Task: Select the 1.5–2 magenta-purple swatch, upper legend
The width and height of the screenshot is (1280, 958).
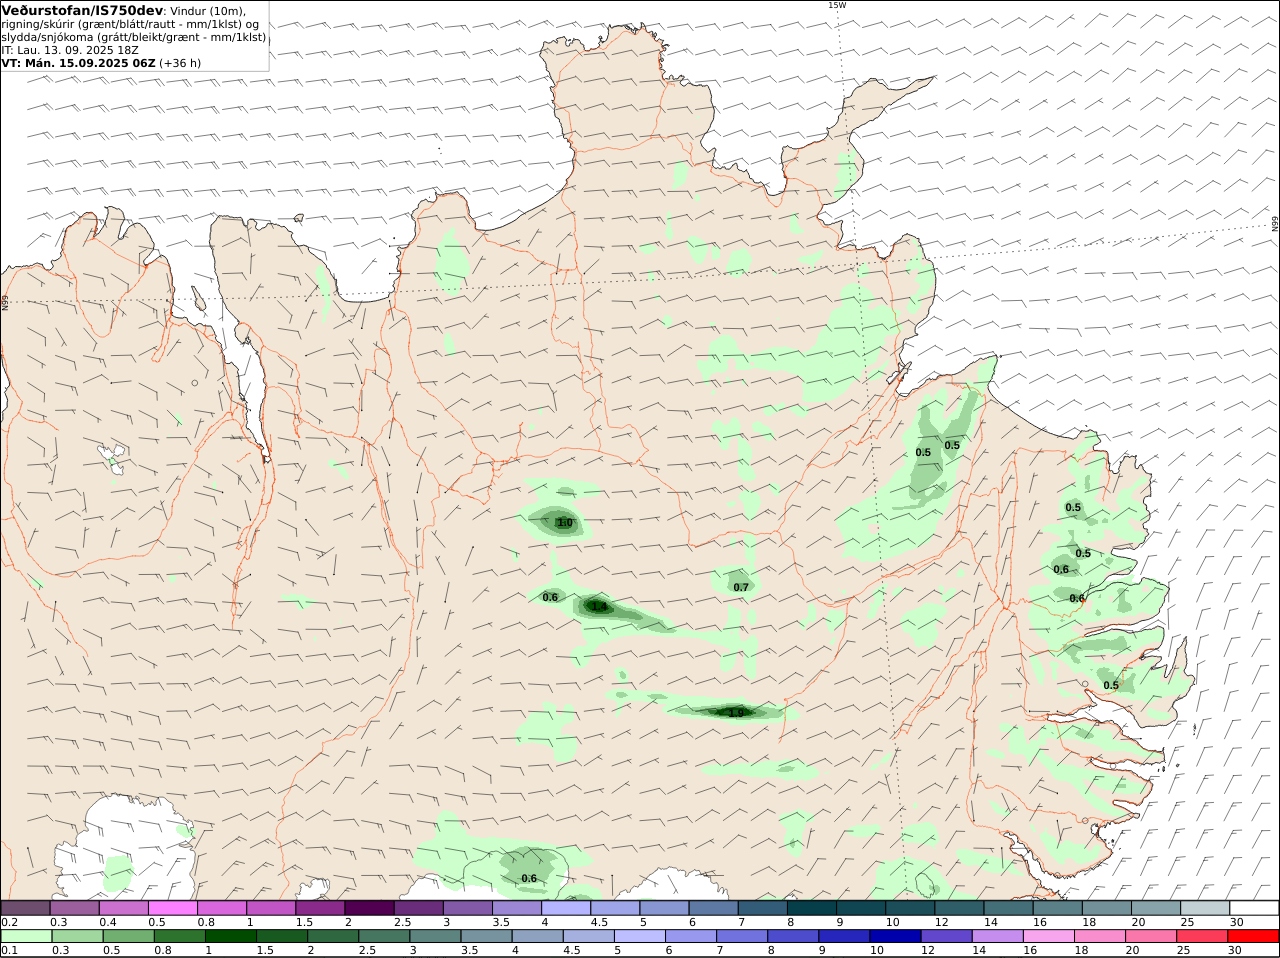Action: [x=320, y=907]
